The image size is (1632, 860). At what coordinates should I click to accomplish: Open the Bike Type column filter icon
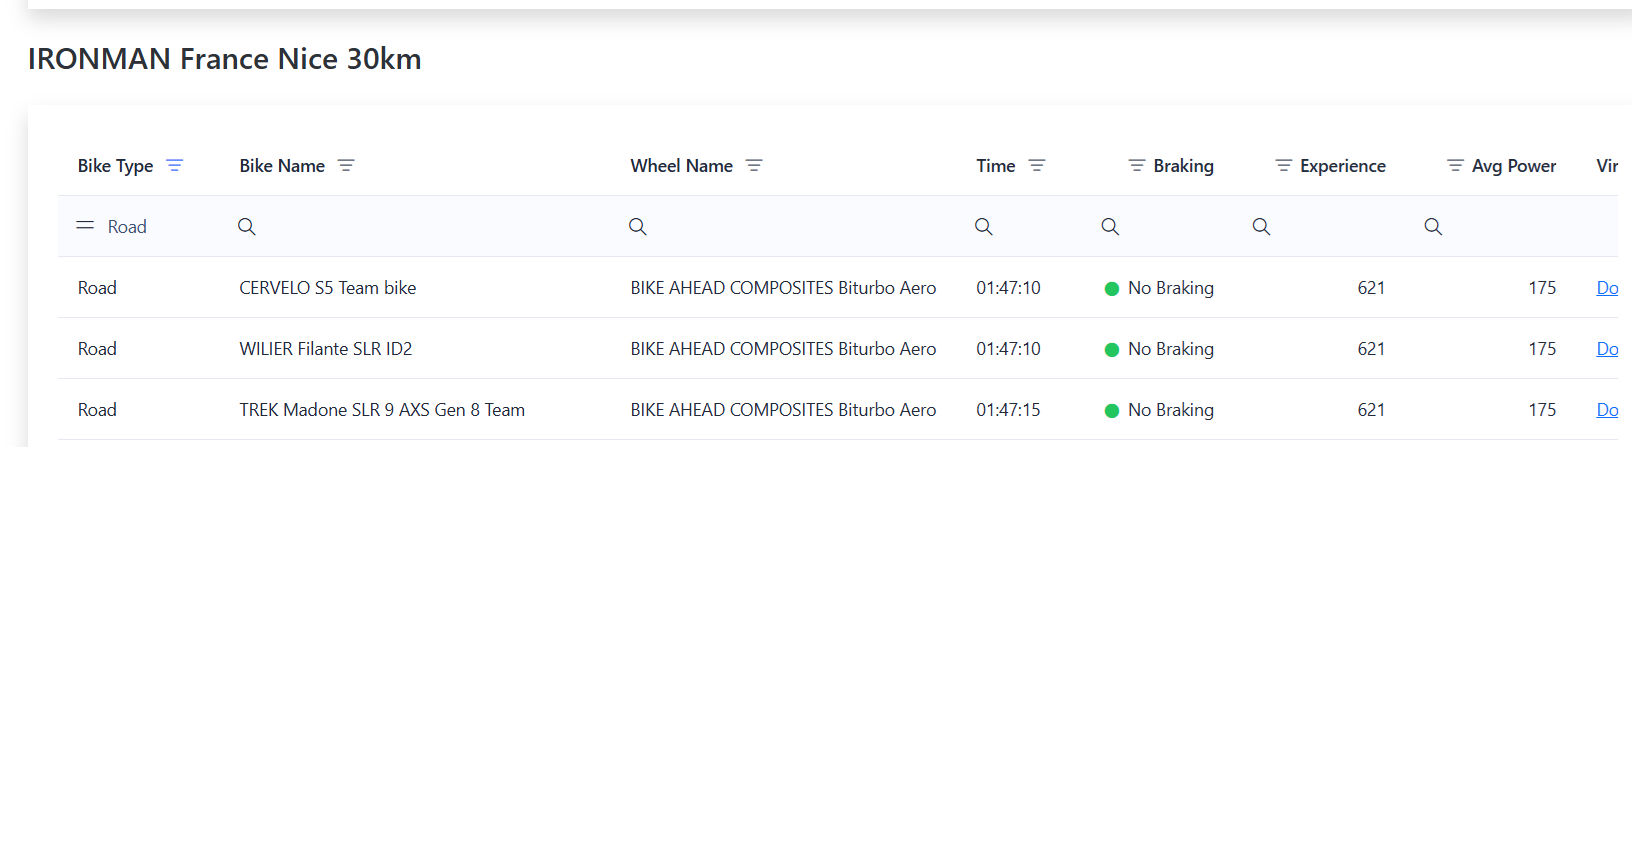[175, 166]
